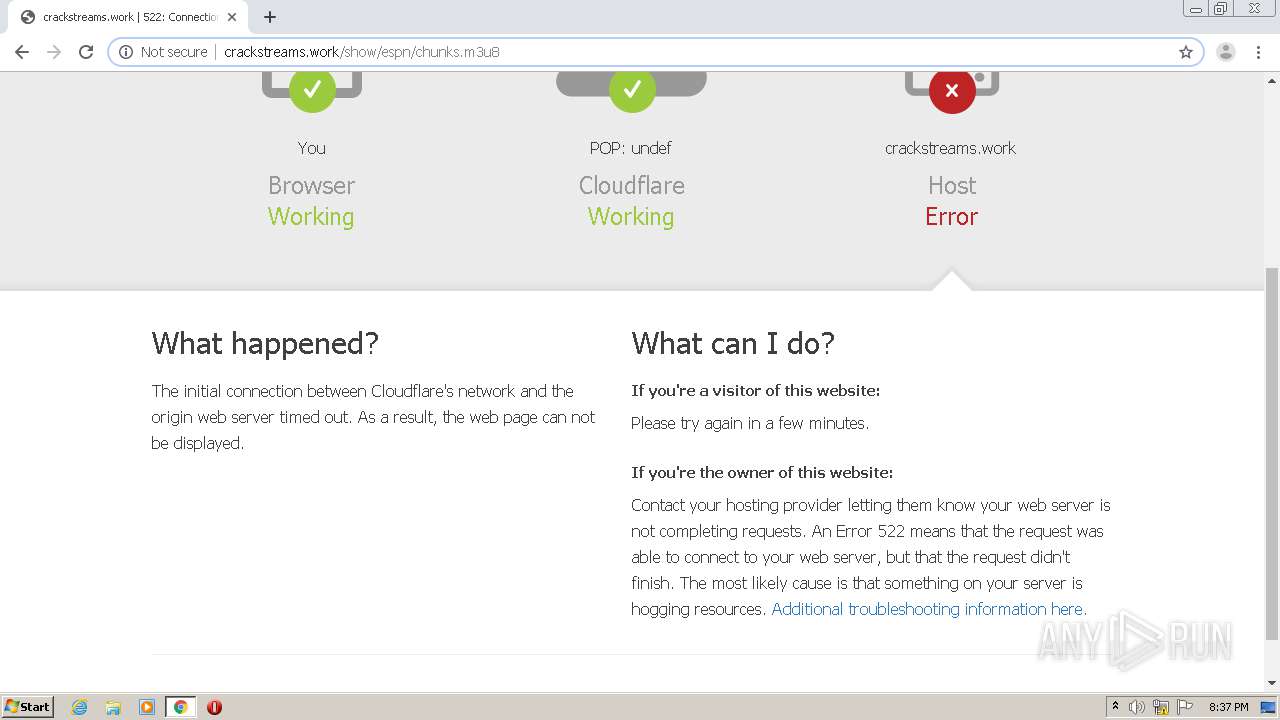The height and width of the screenshot is (720, 1280).
Task: Click the Cloudflare label
Action: pos(631,185)
